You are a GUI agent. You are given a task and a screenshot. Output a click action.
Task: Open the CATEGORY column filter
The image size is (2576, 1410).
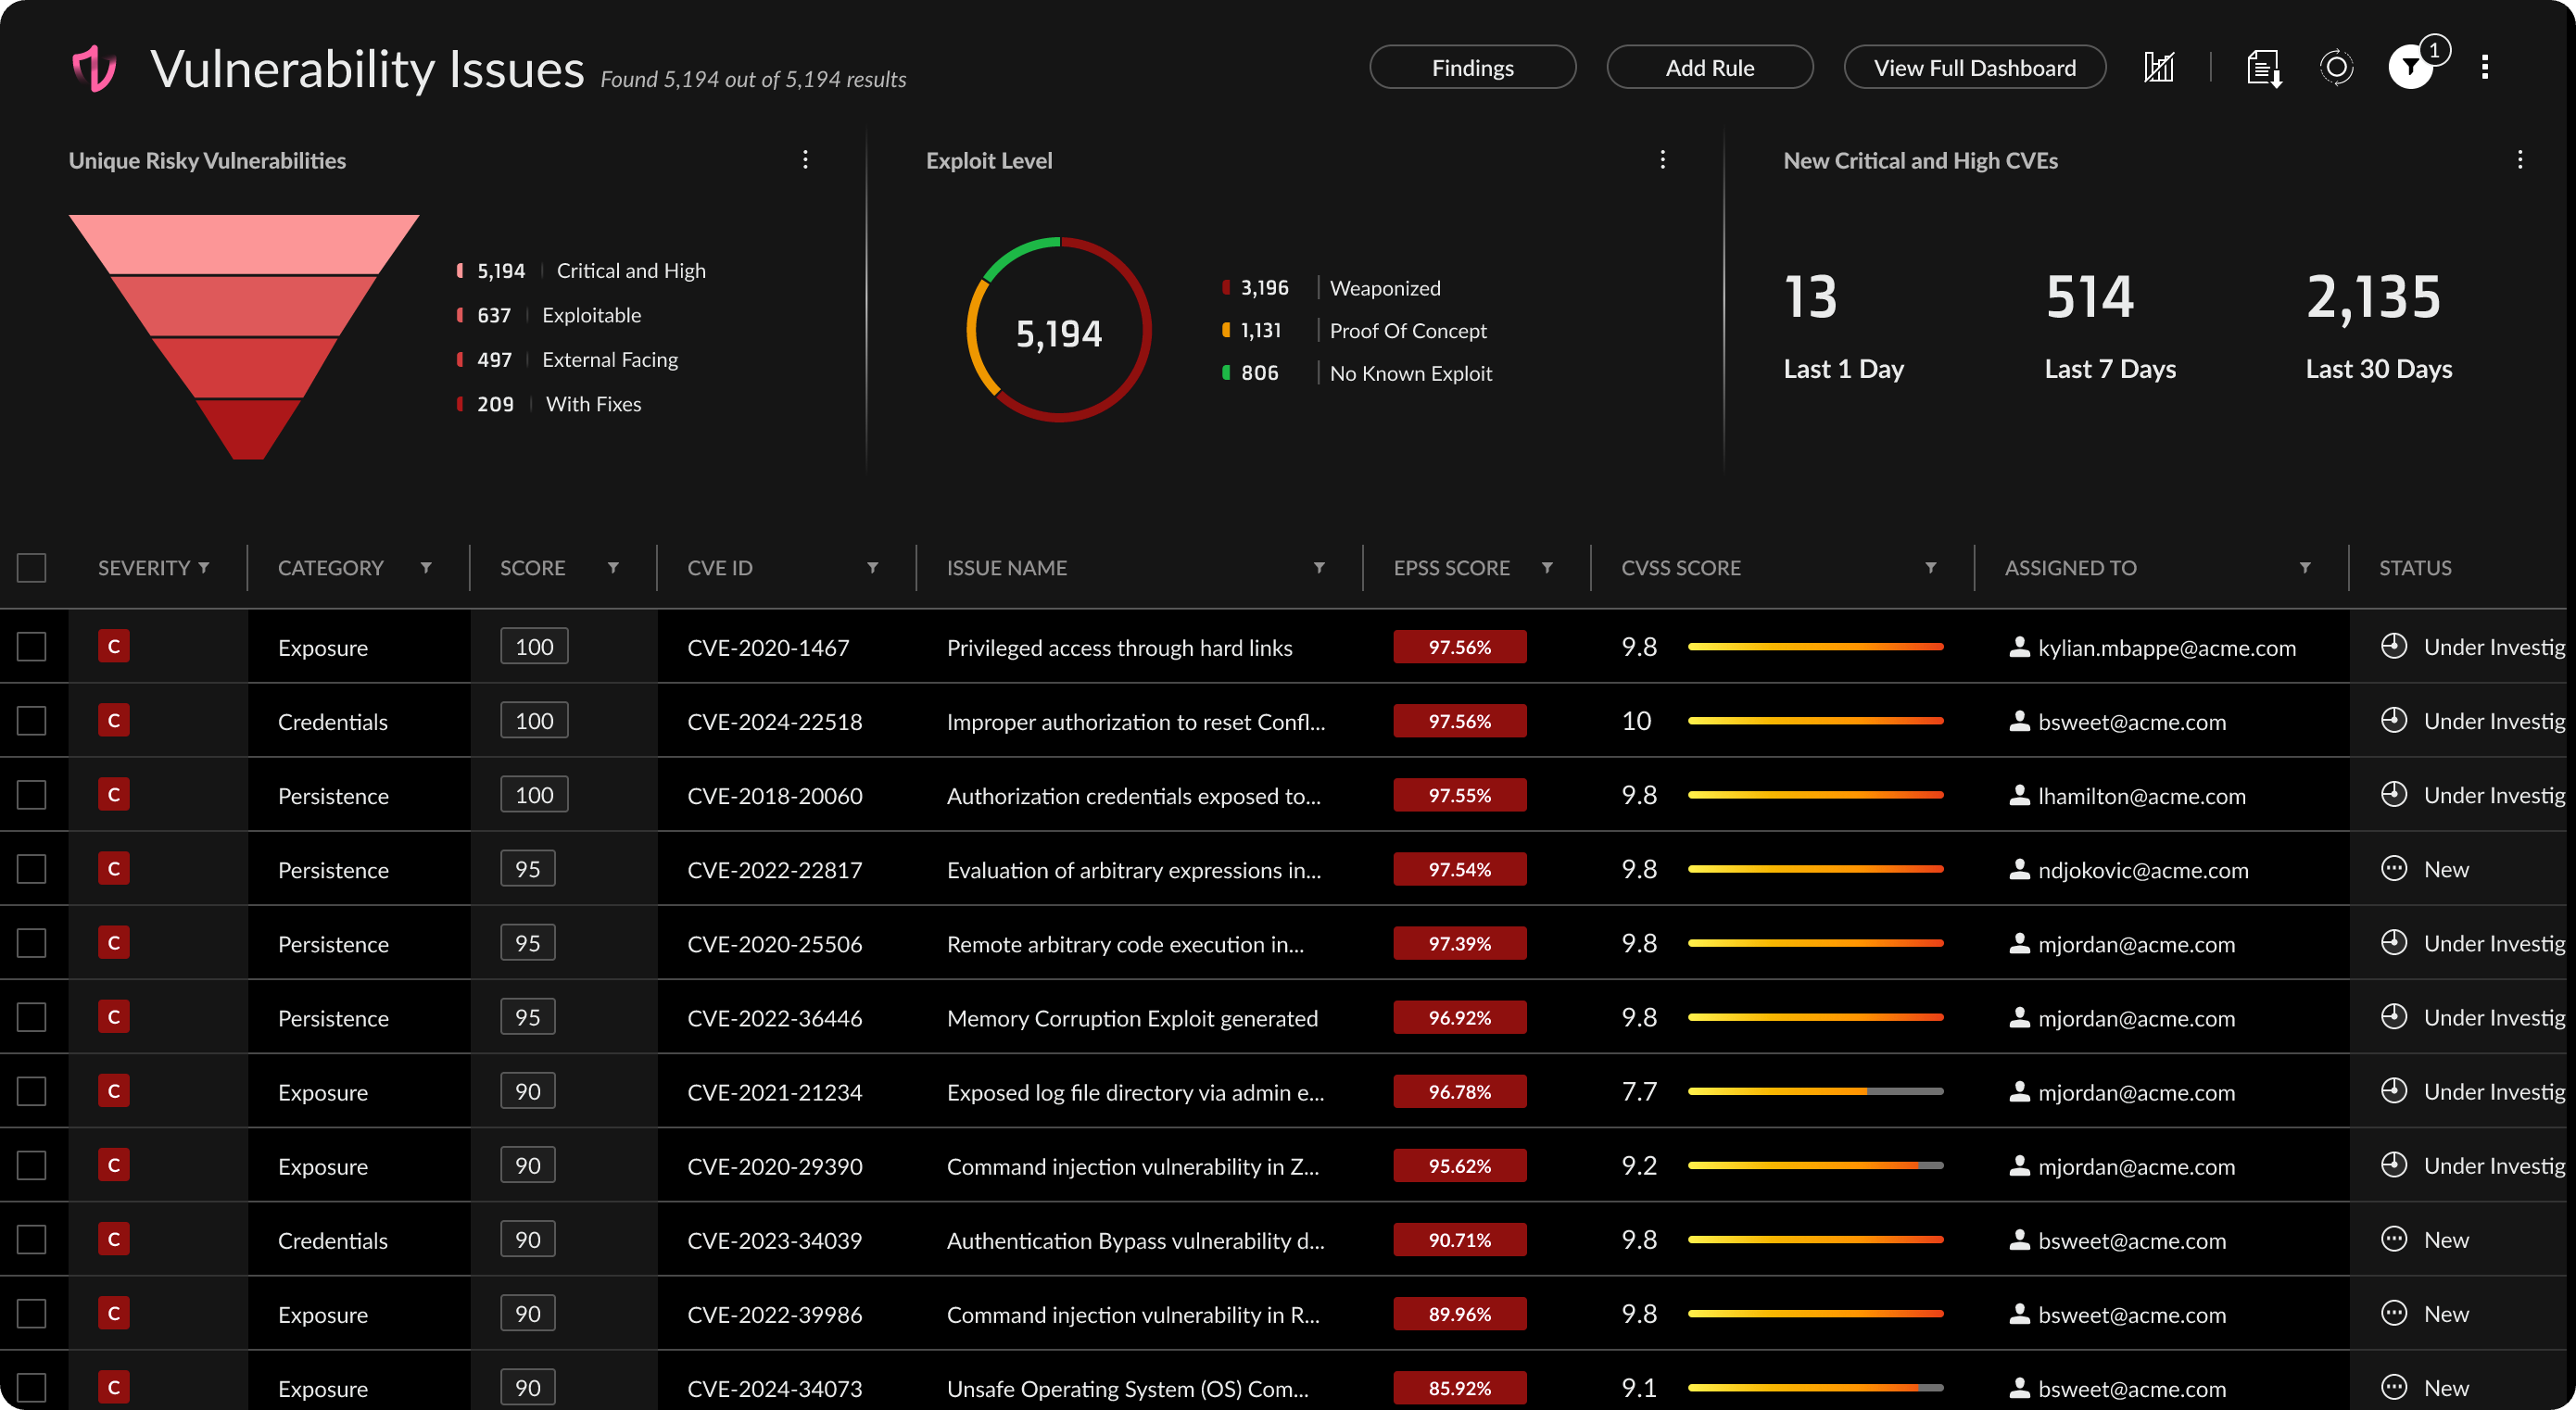click(x=427, y=567)
